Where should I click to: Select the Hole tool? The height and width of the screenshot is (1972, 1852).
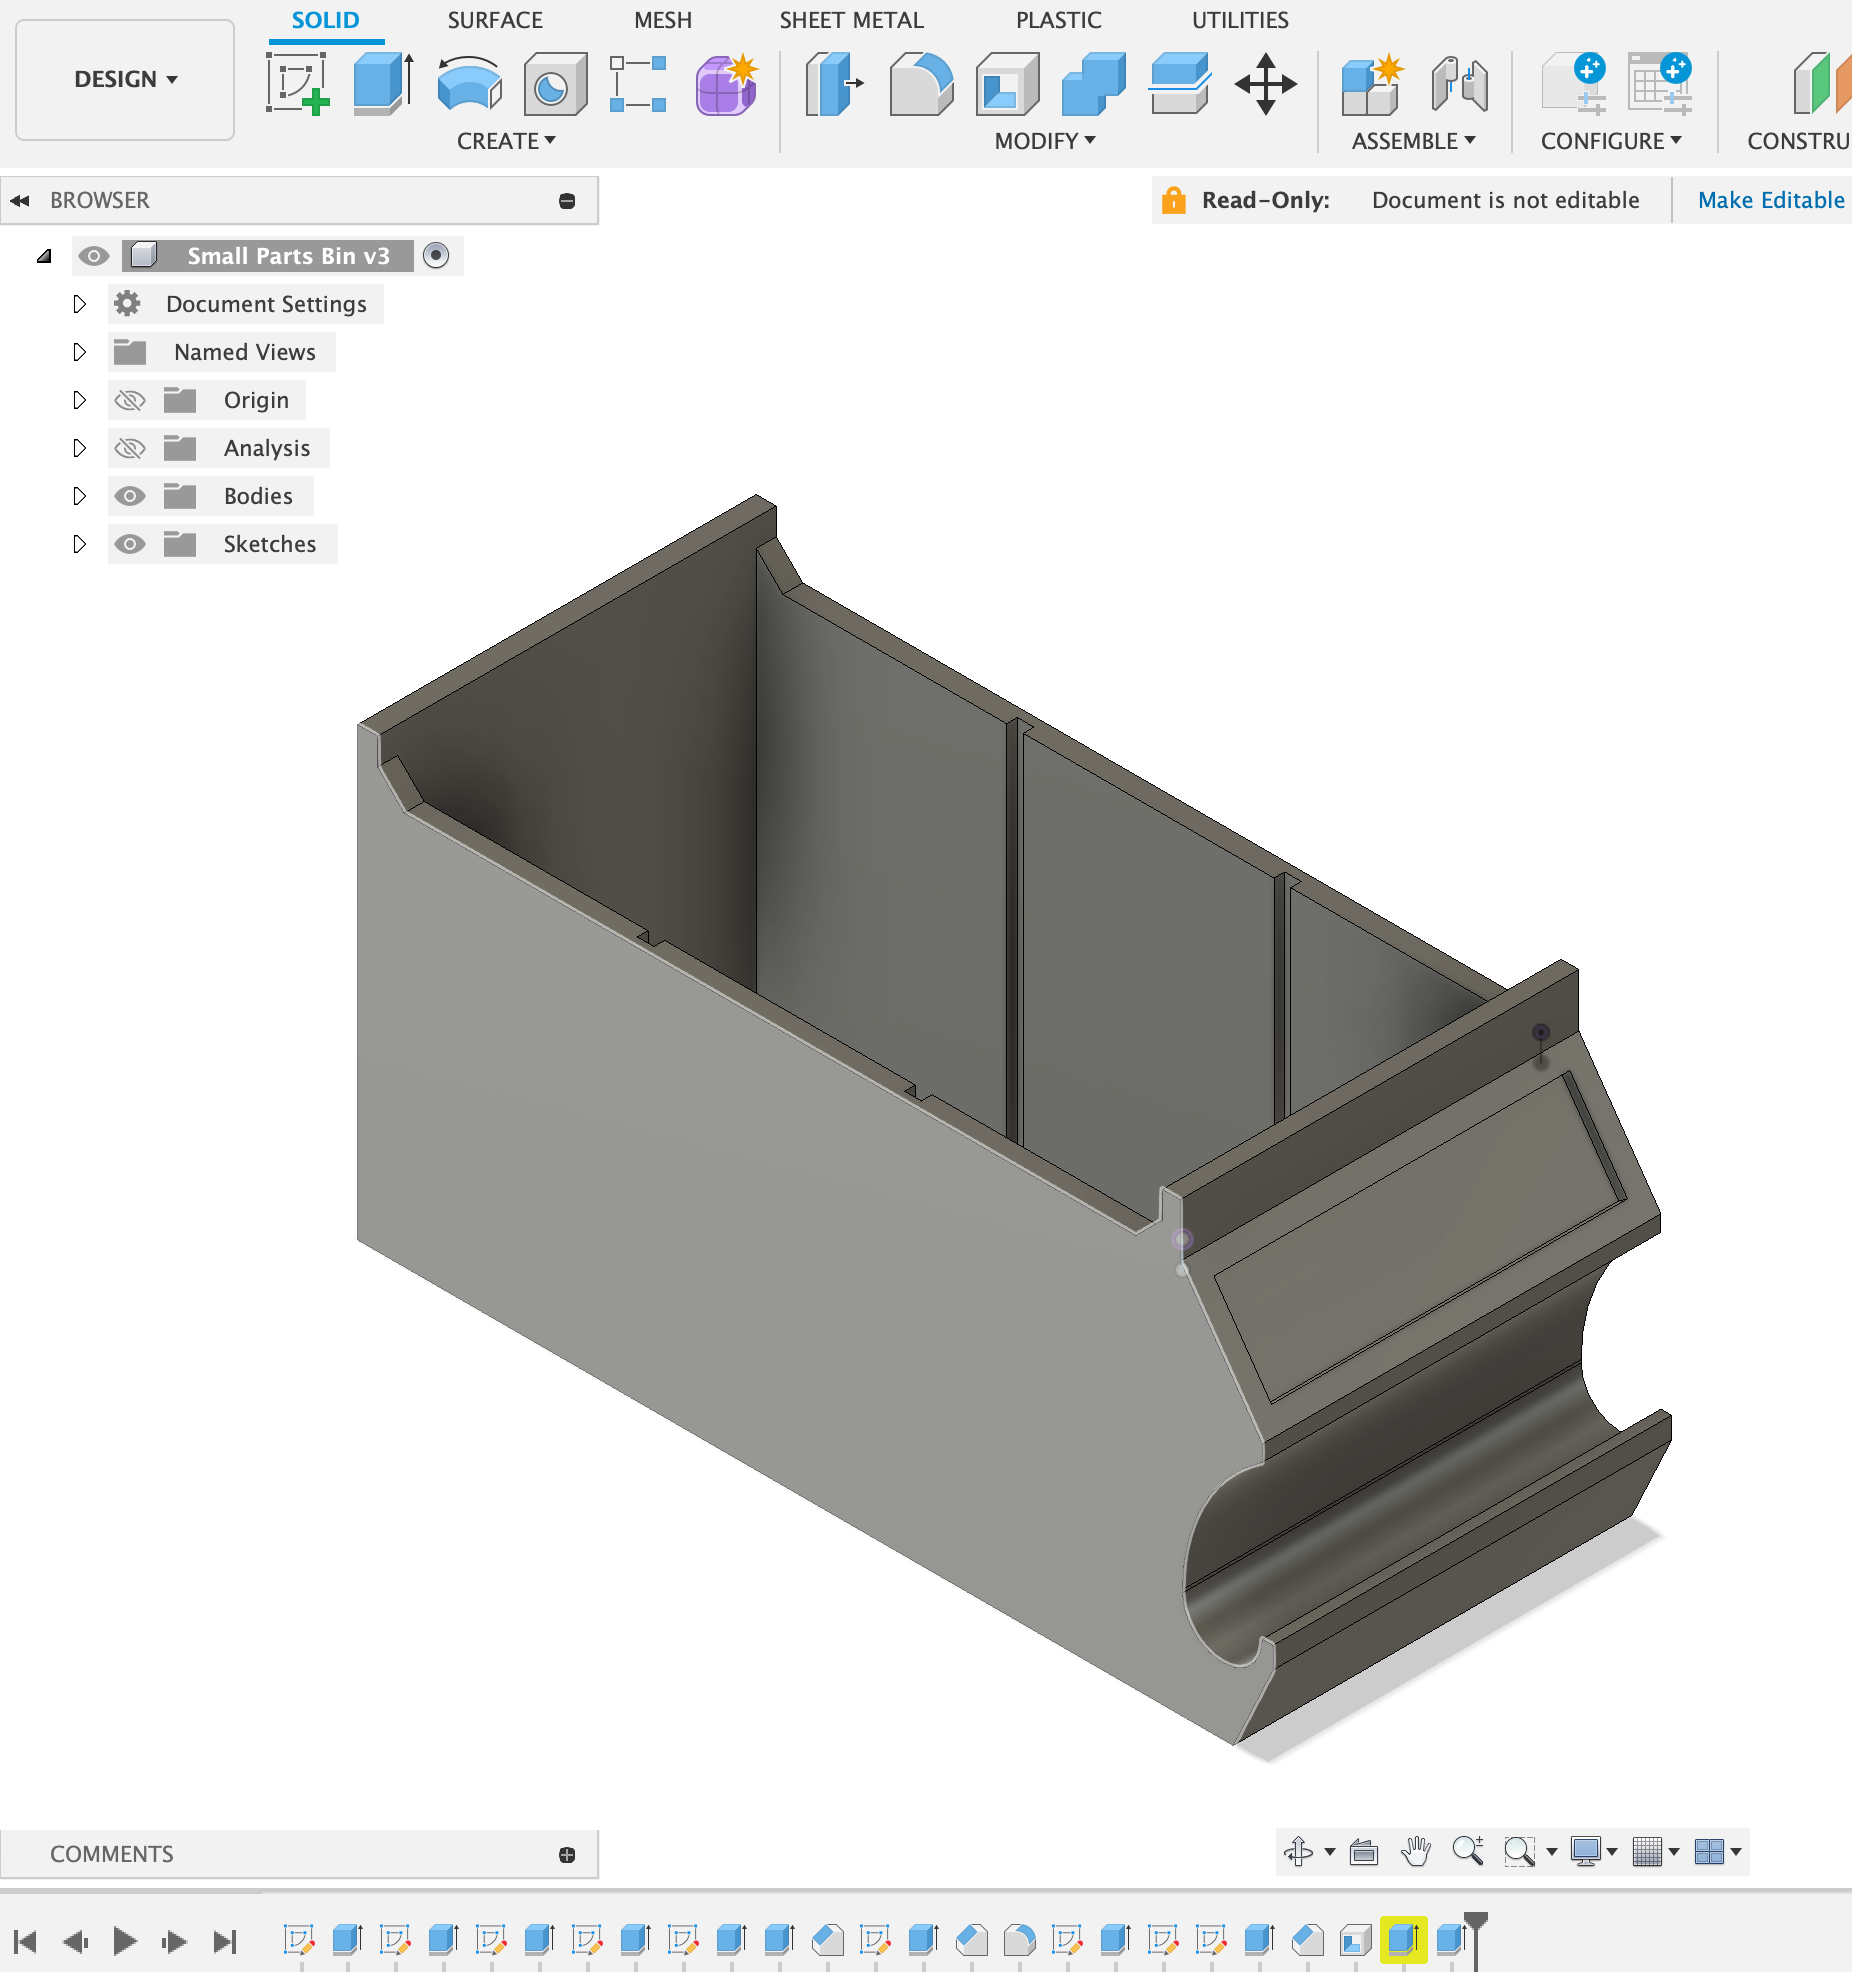[555, 84]
